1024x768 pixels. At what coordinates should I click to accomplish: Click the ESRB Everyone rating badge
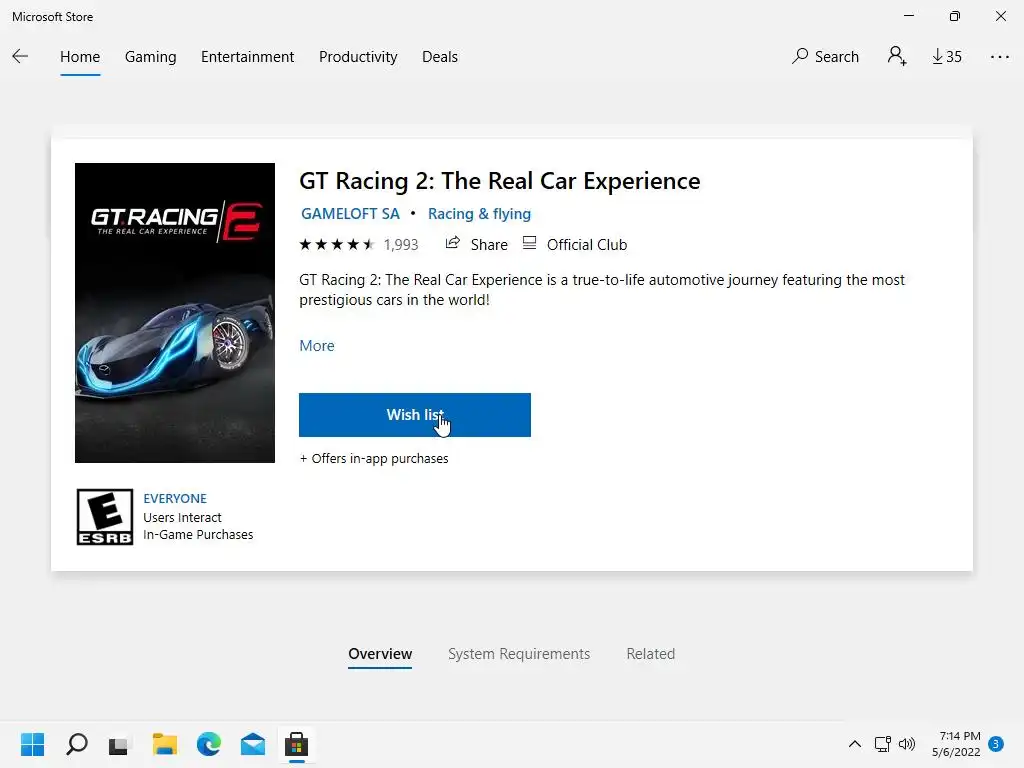104,517
